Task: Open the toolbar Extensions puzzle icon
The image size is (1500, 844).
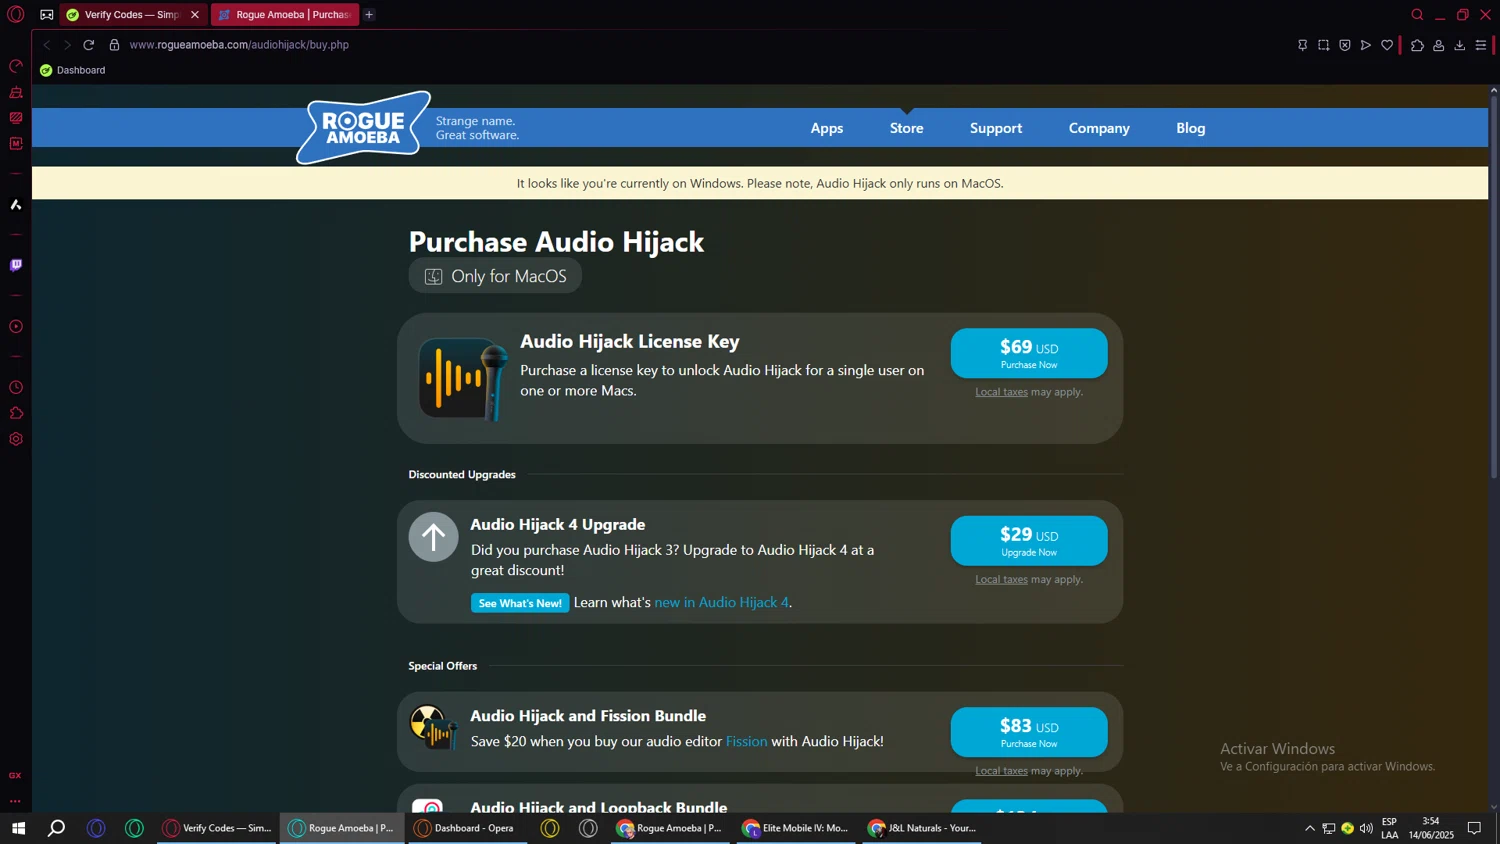Action: [x=1417, y=45]
